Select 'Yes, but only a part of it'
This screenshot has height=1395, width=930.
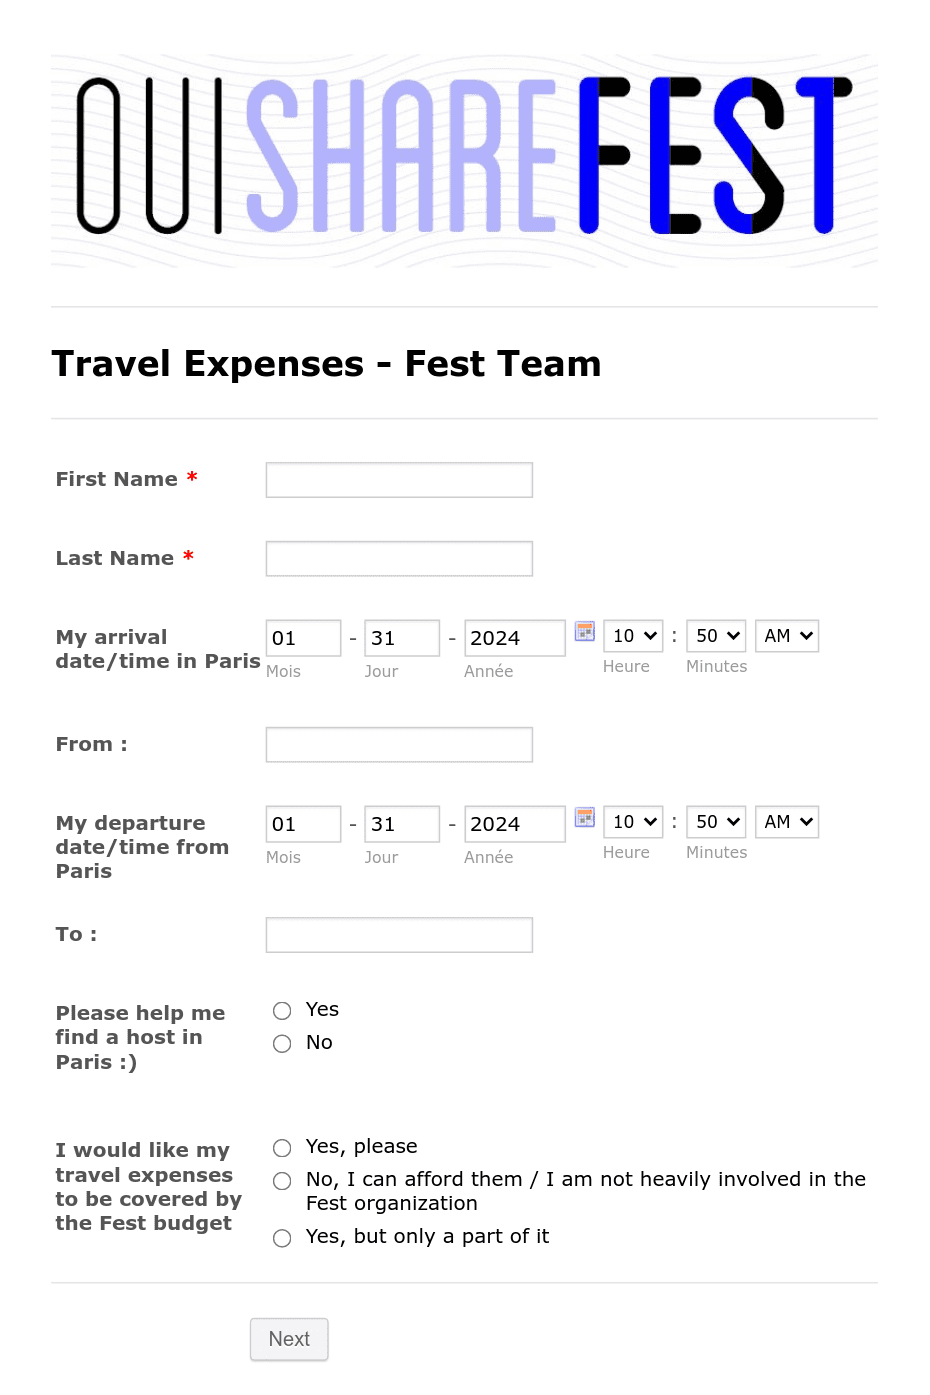tap(282, 1238)
